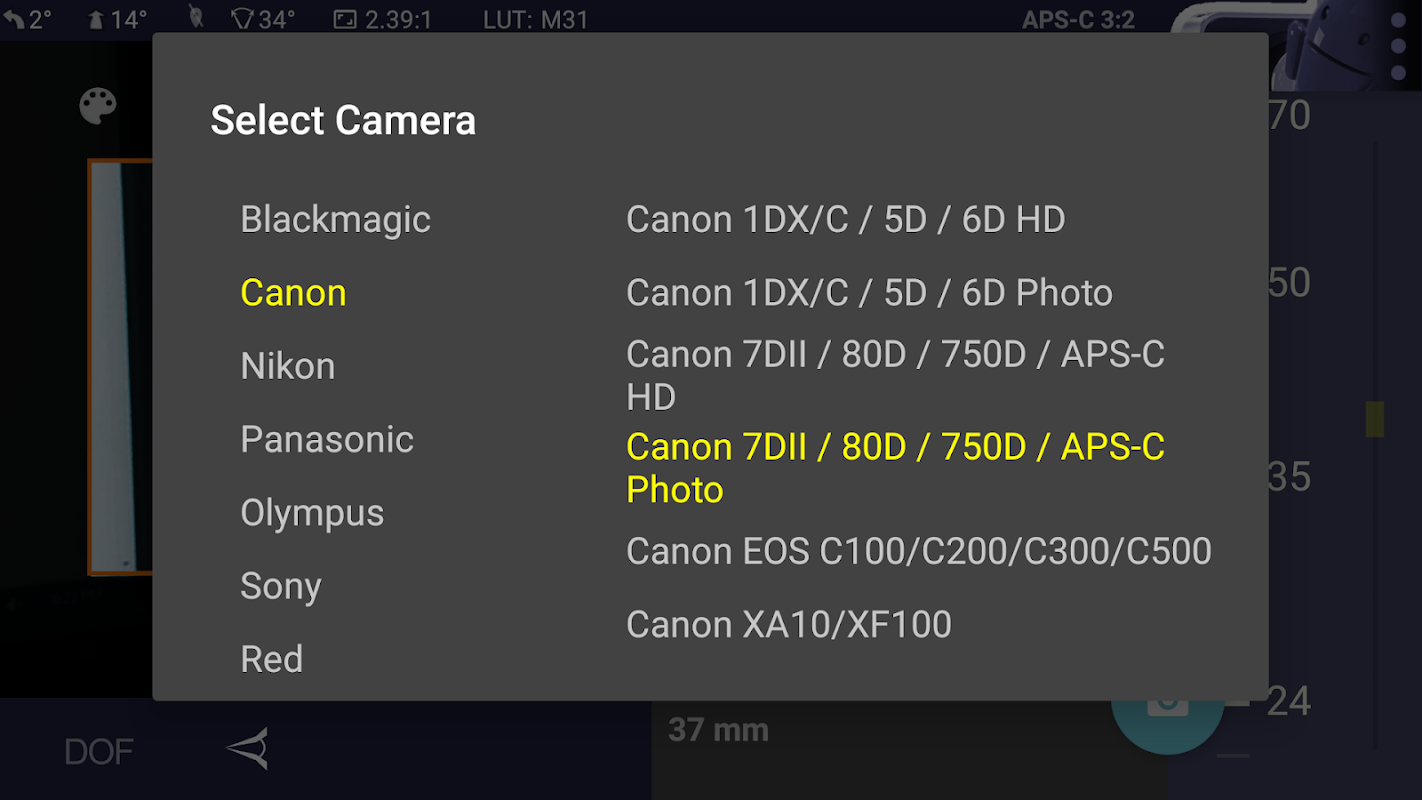This screenshot has height=800, width=1422.
Task: Tap the focal length slider handle
Action: coord(1375,419)
